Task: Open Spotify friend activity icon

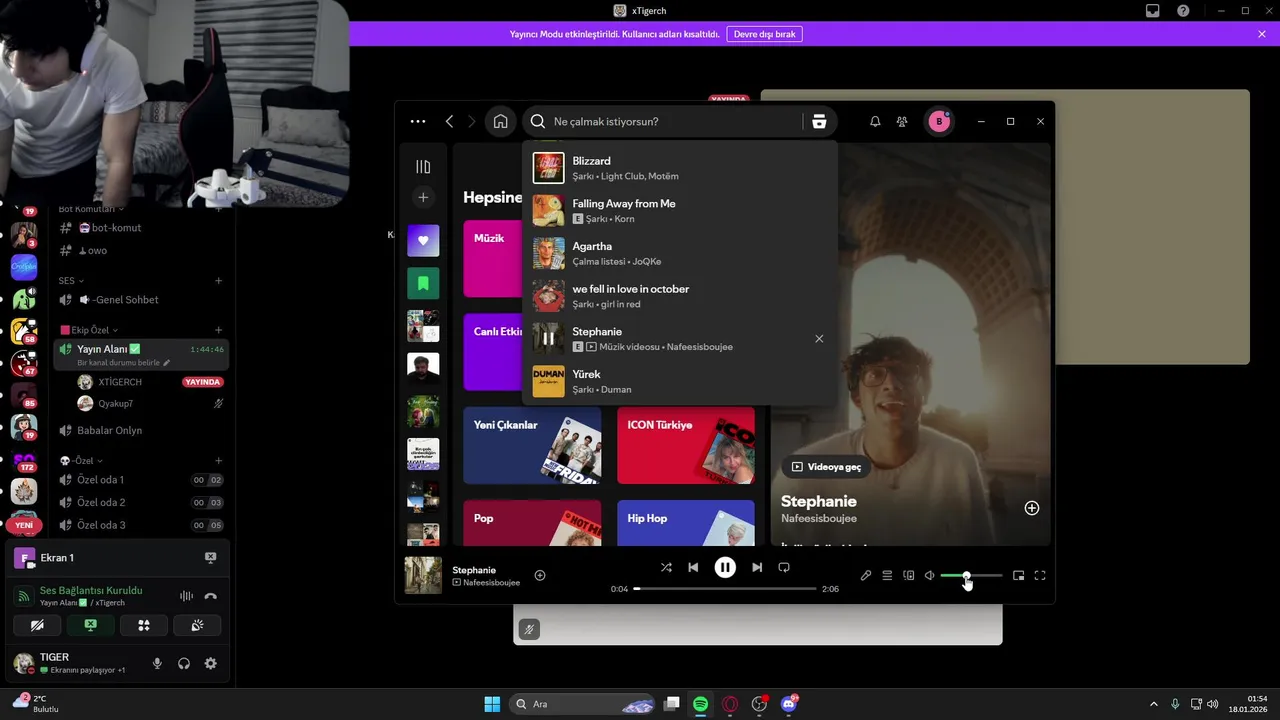Action: [x=902, y=121]
